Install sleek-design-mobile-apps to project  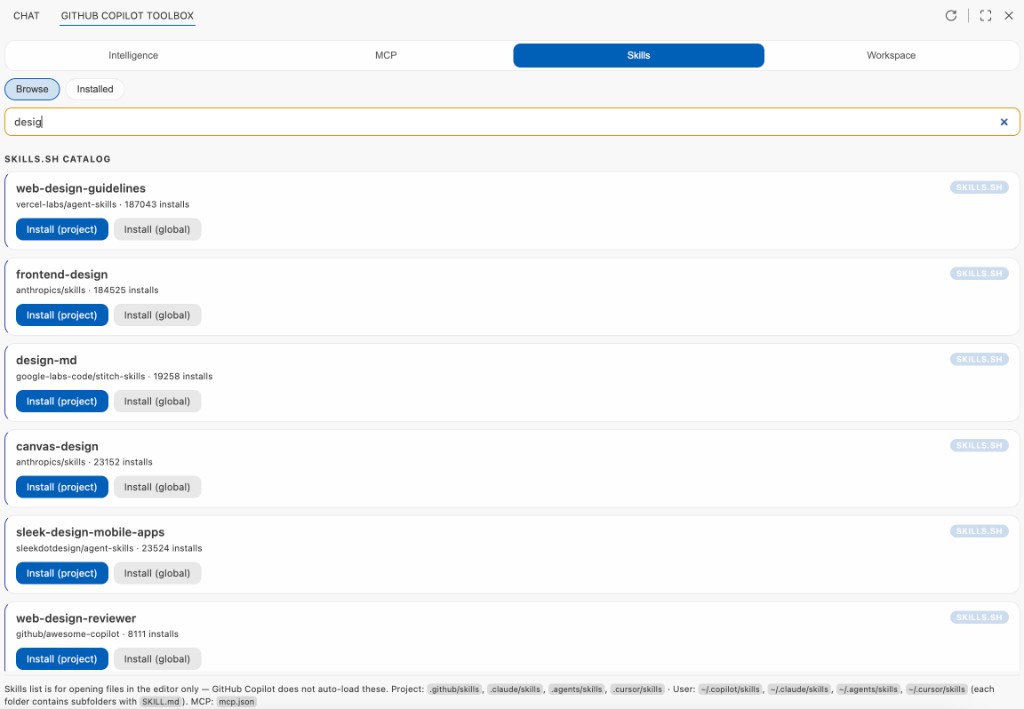(x=62, y=573)
